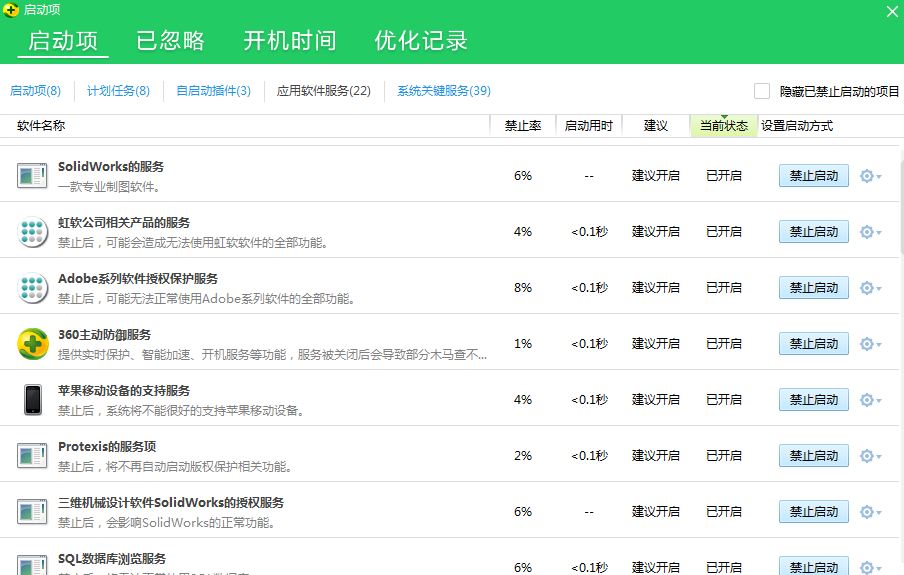Click 禁止启动 for 虹软公司相关产品的服务
Viewport: 904px width, 575px height.
tap(813, 232)
